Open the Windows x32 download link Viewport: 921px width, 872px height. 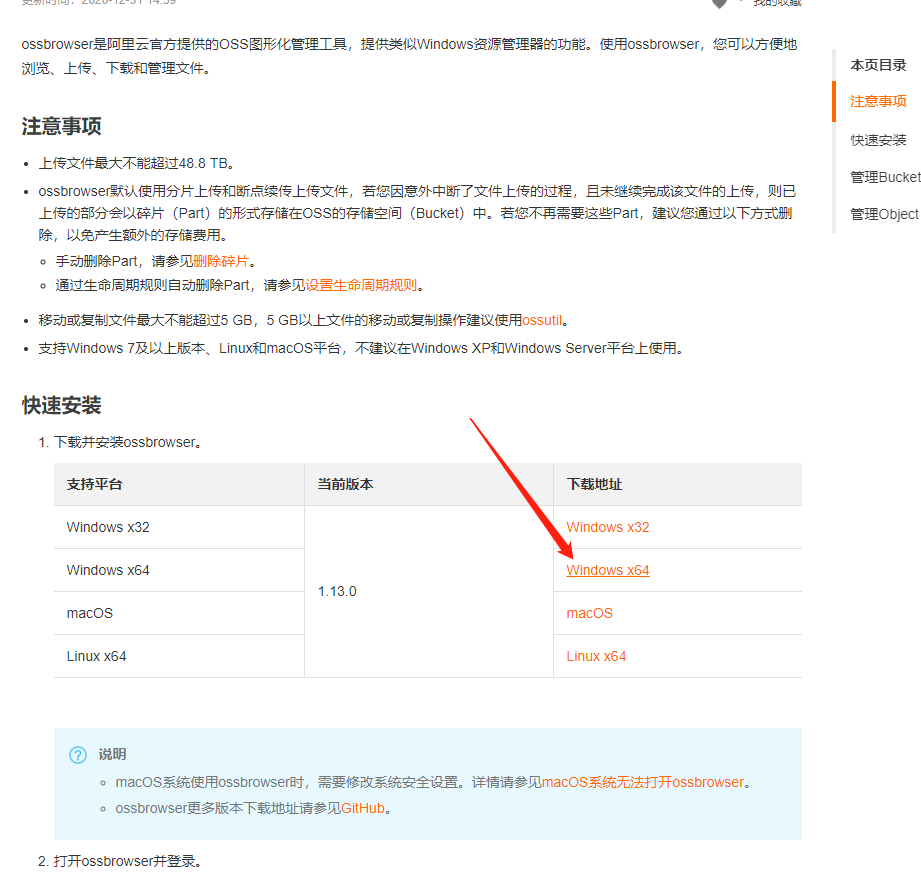(x=607, y=527)
